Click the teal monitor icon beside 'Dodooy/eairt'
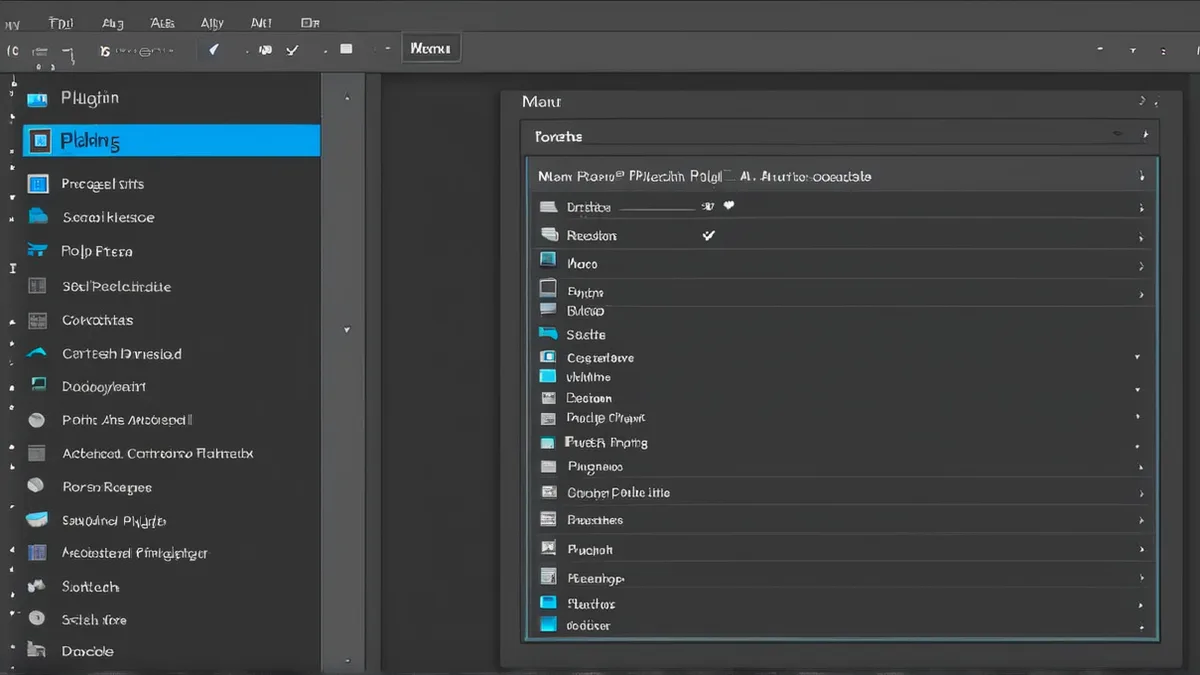This screenshot has width=1200, height=675. (x=38, y=385)
